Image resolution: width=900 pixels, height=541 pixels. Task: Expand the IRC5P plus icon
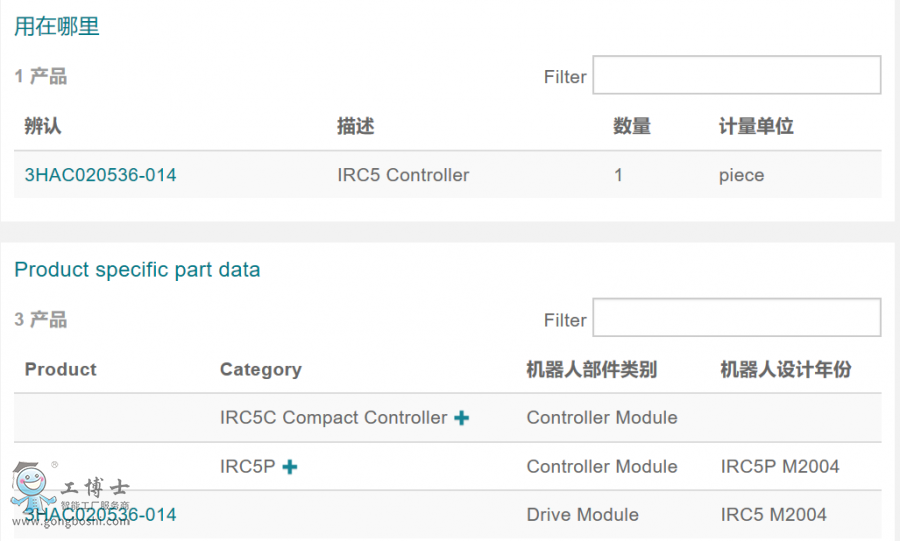pos(289,467)
